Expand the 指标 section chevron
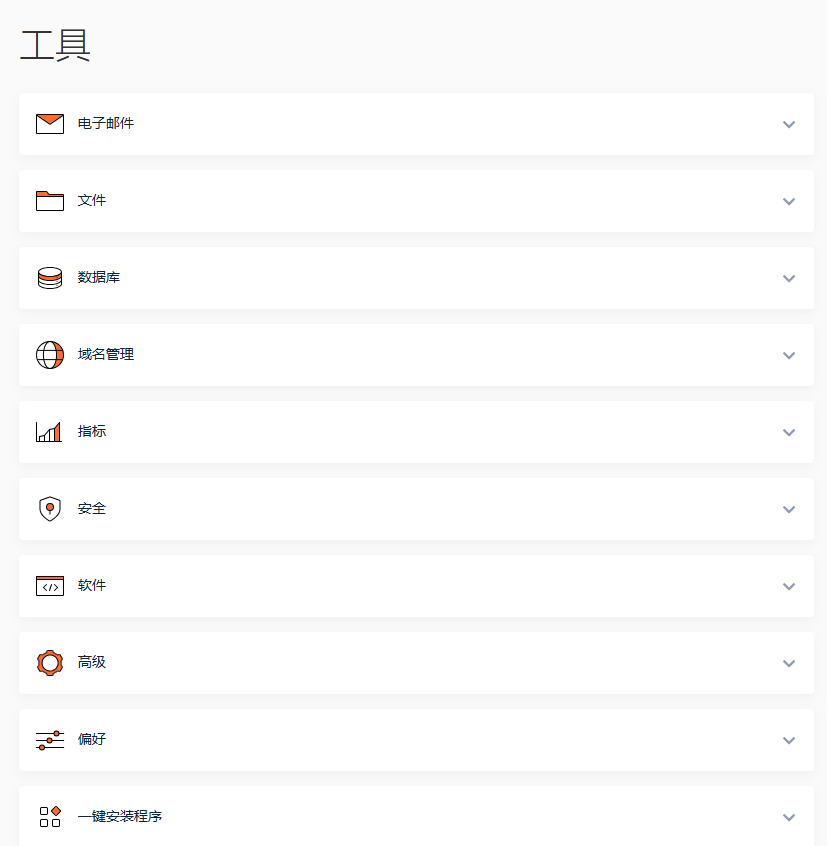This screenshot has width=827, height=846. click(789, 433)
